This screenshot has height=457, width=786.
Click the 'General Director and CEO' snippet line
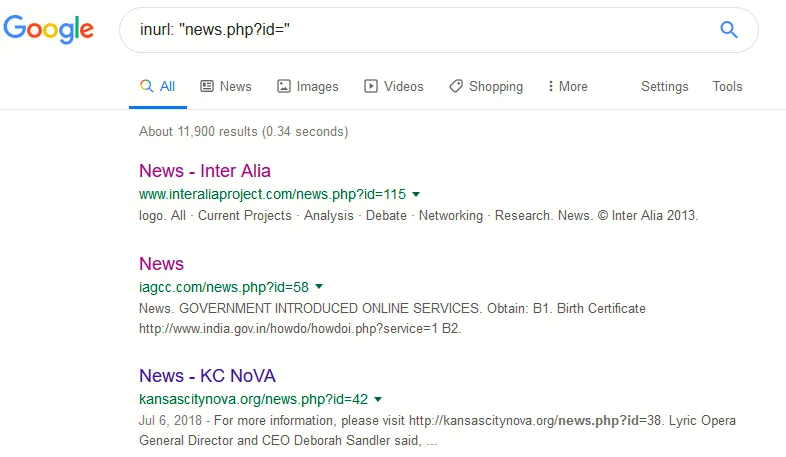coord(288,440)
